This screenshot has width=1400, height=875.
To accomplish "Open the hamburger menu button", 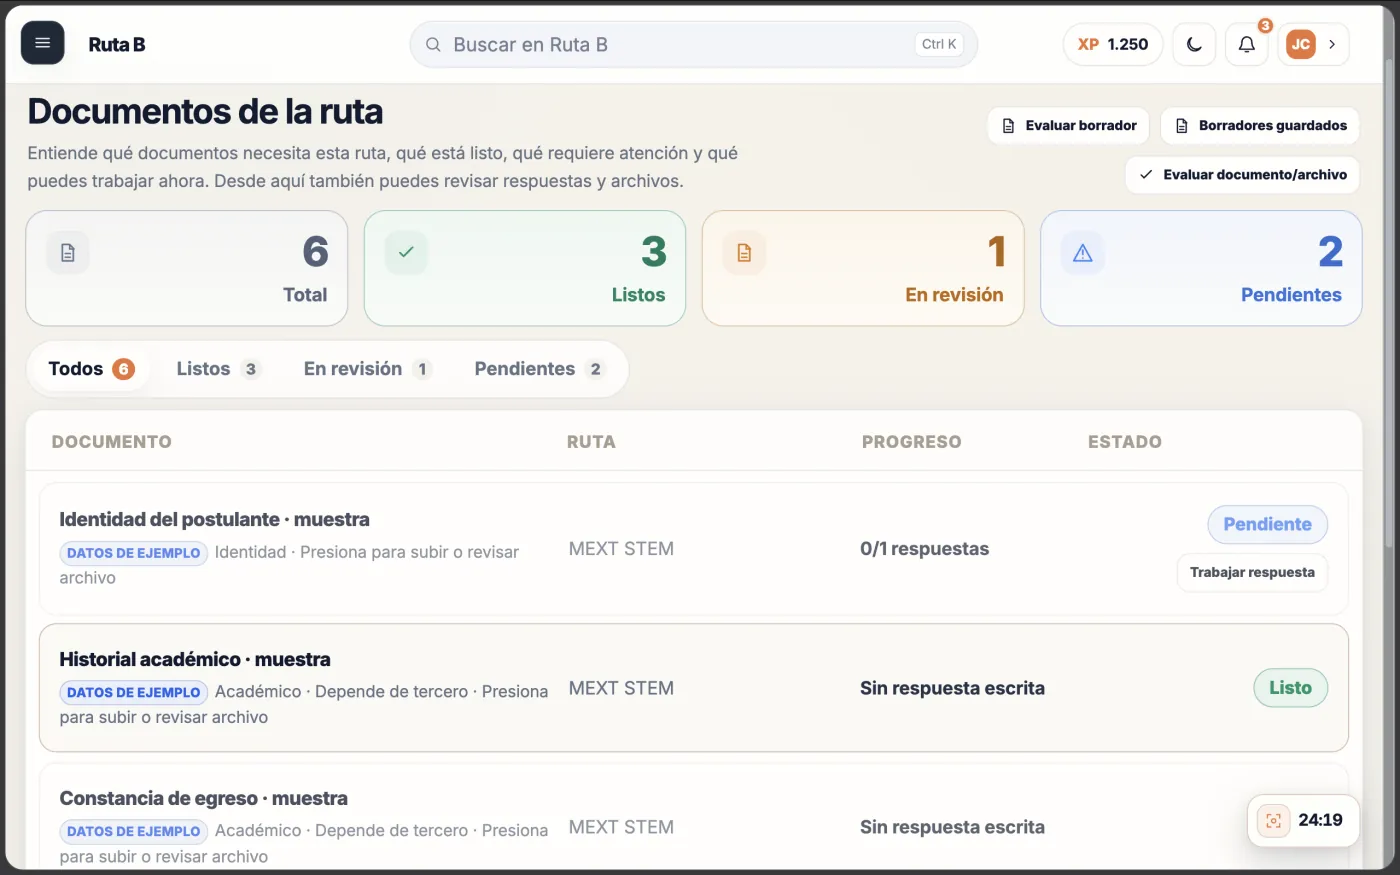I will (43, 43).
